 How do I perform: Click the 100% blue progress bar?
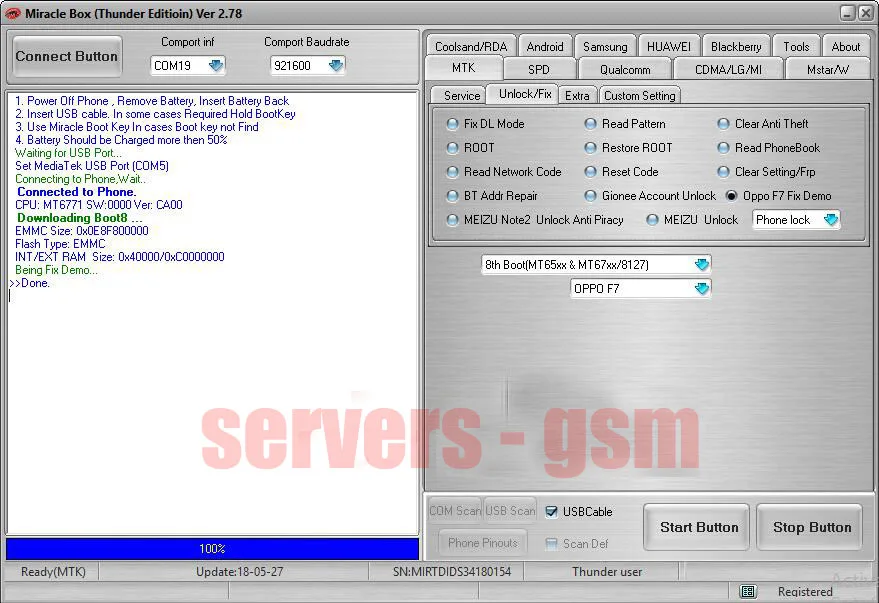[x=212, y=549]
